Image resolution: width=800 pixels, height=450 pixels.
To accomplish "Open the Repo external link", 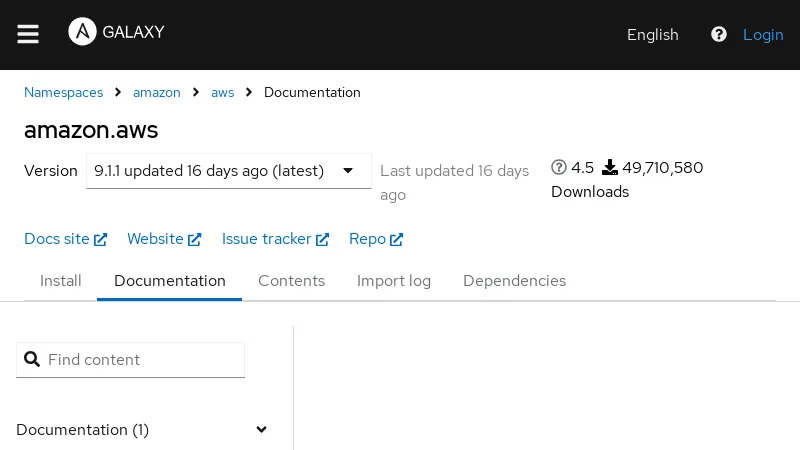I will click(x=376, y=239).
